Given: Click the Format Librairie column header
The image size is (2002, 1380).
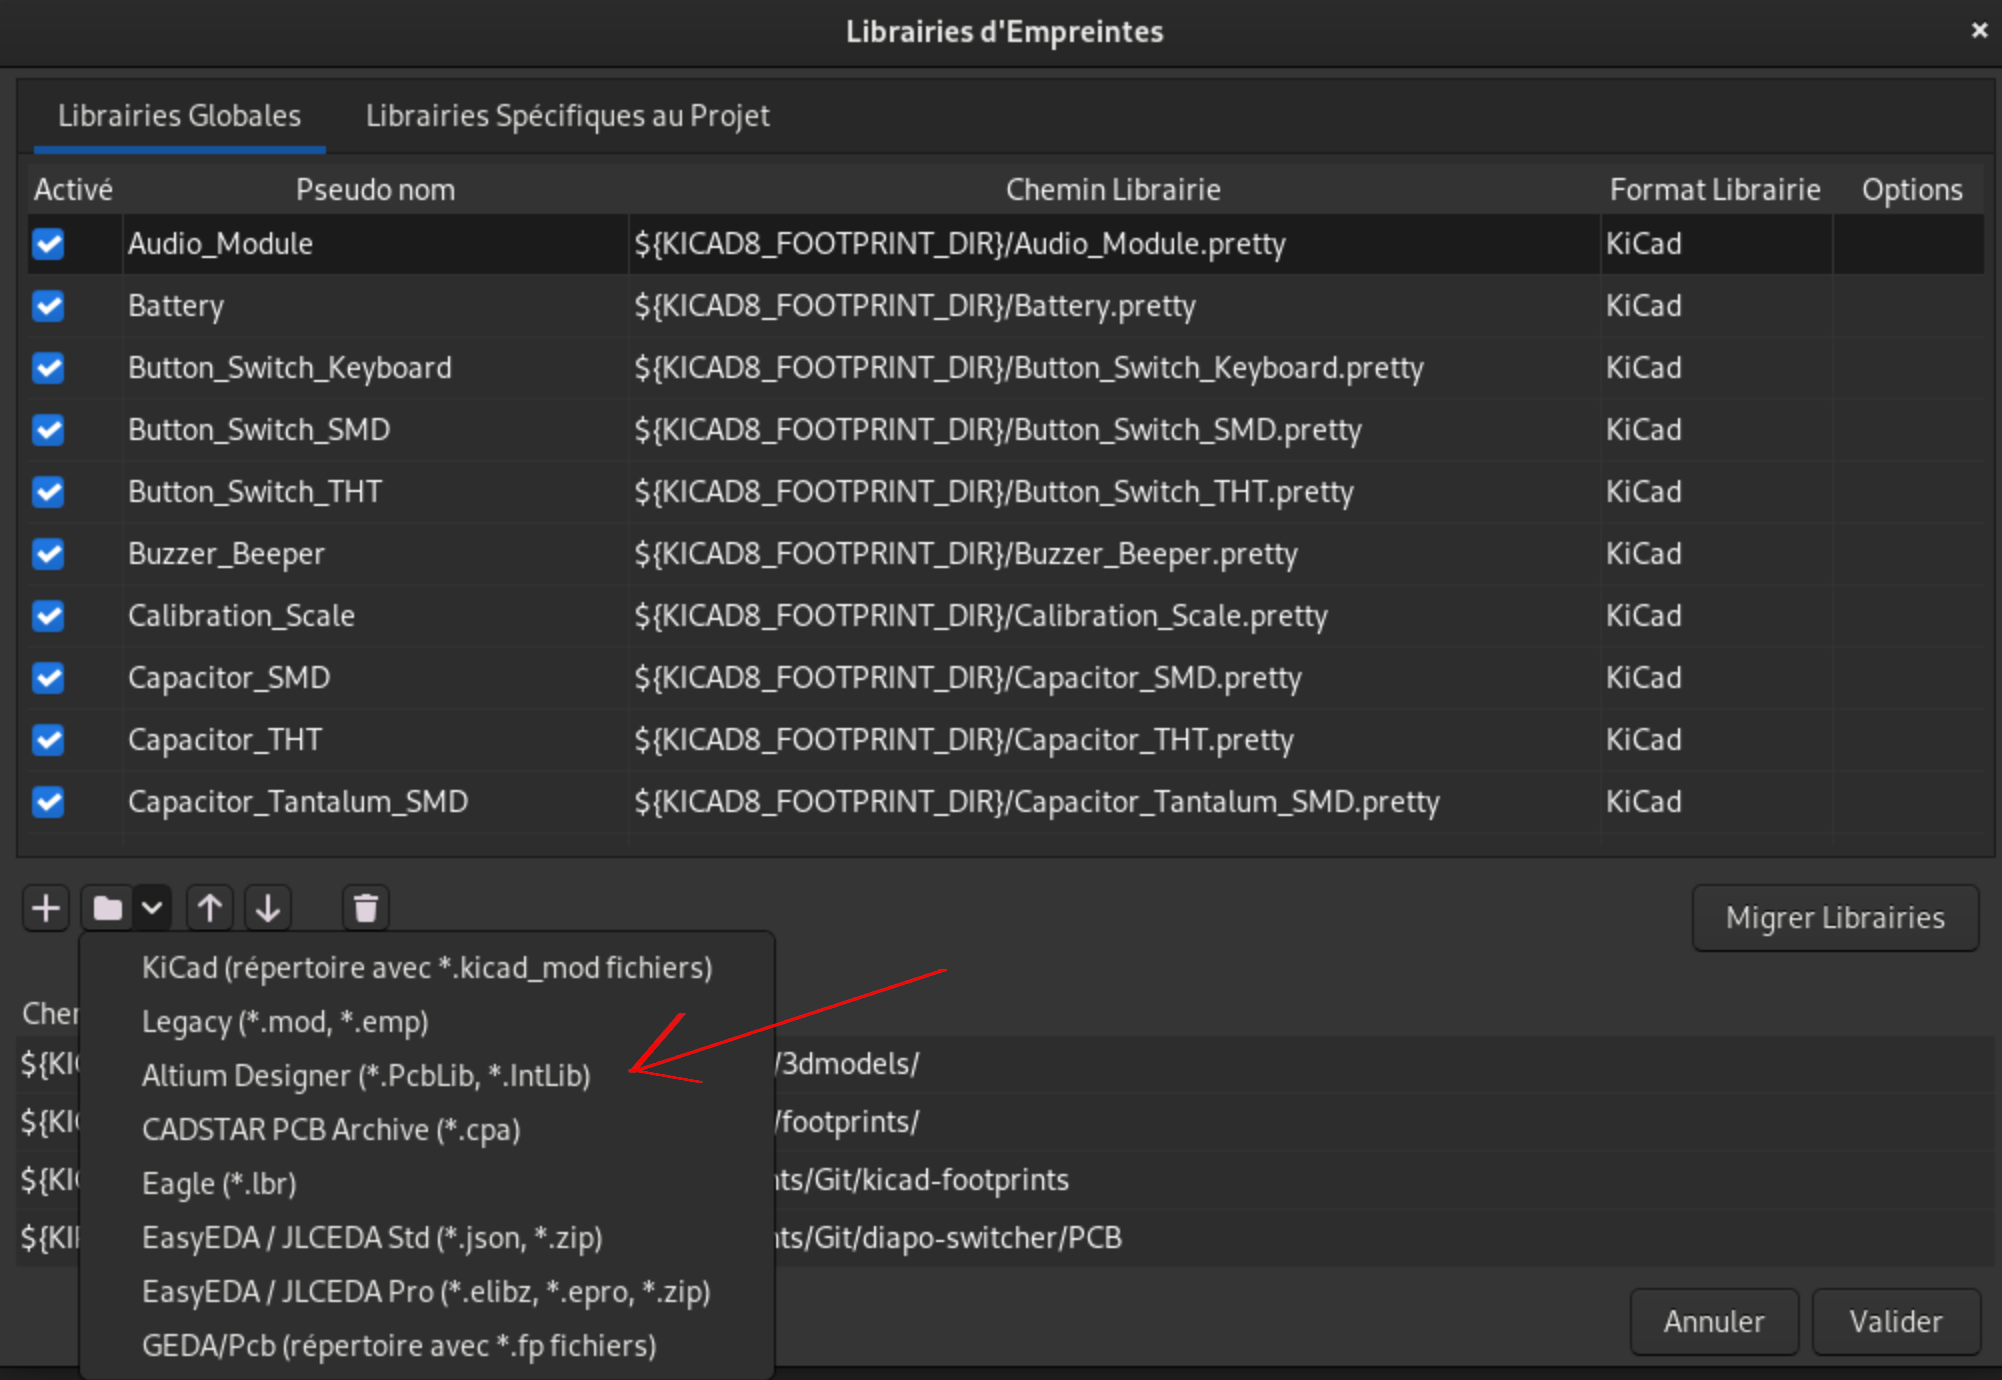Looking at the screenshot, I should point(1715,189).
